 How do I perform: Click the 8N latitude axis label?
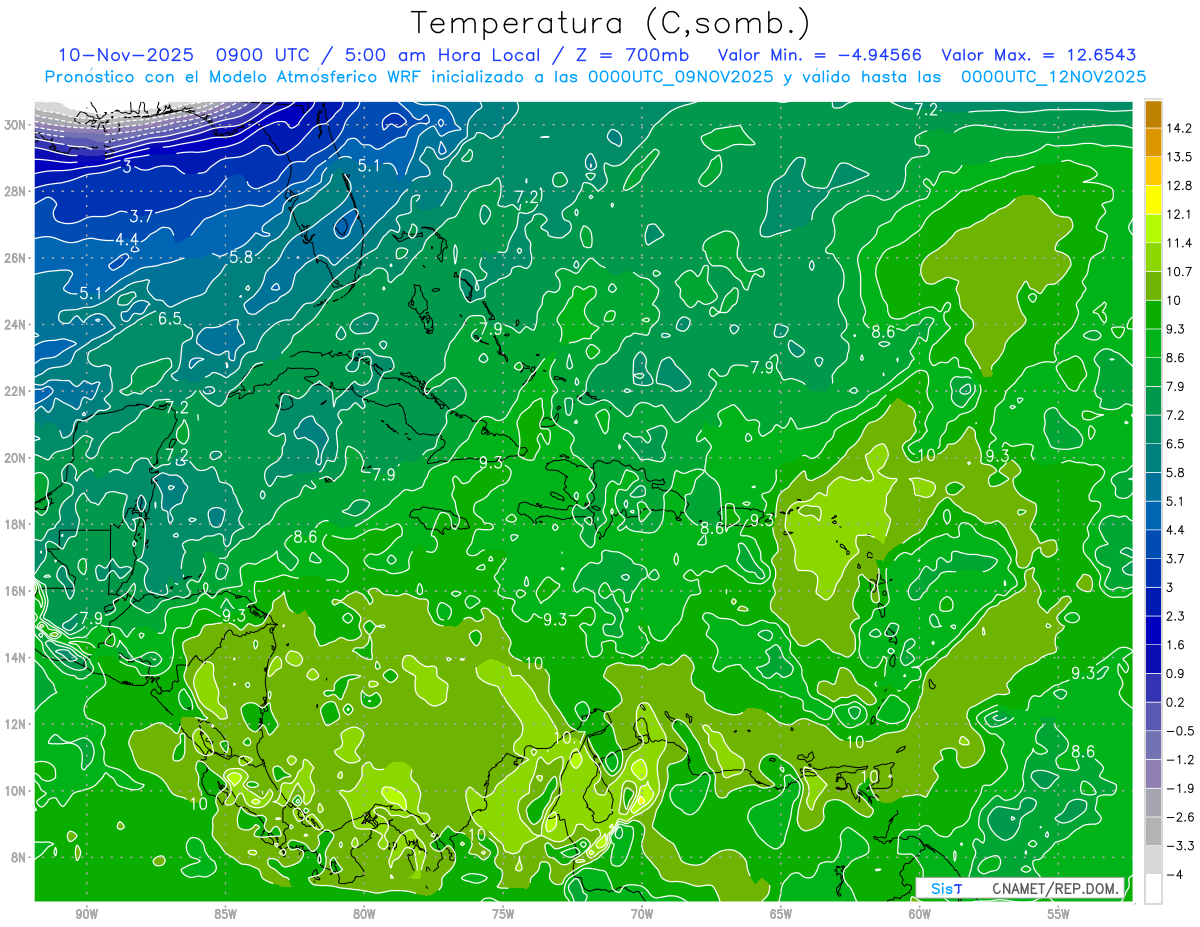point(18,857)
